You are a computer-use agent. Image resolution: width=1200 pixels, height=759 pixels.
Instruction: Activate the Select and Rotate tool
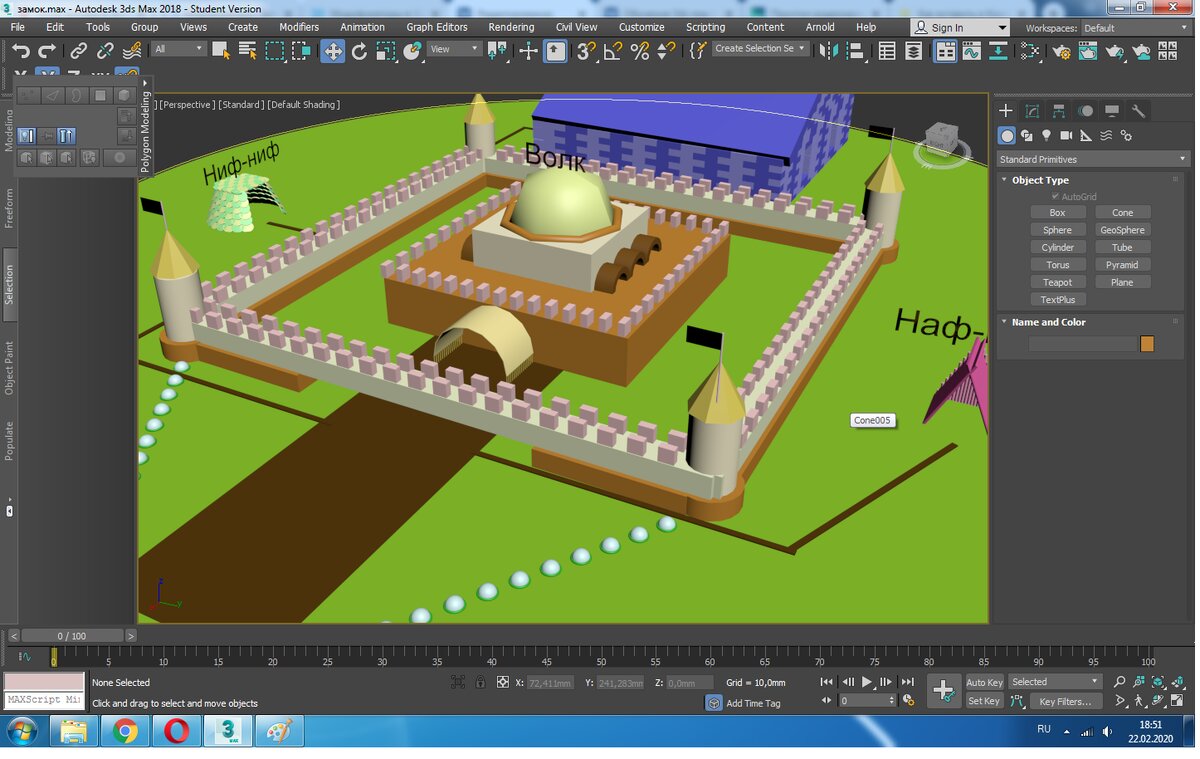359,51
